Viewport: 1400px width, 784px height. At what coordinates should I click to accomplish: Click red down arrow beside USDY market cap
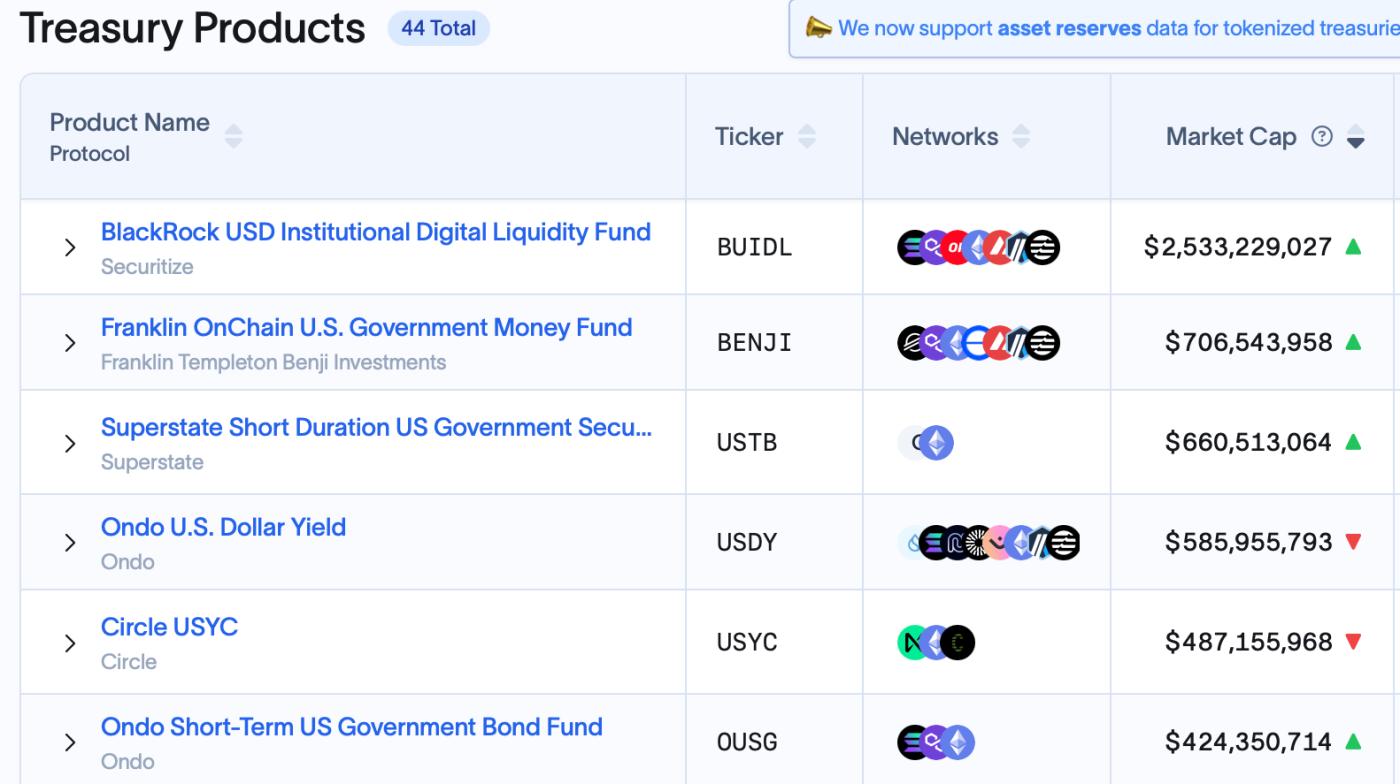tap(1353, 542)
